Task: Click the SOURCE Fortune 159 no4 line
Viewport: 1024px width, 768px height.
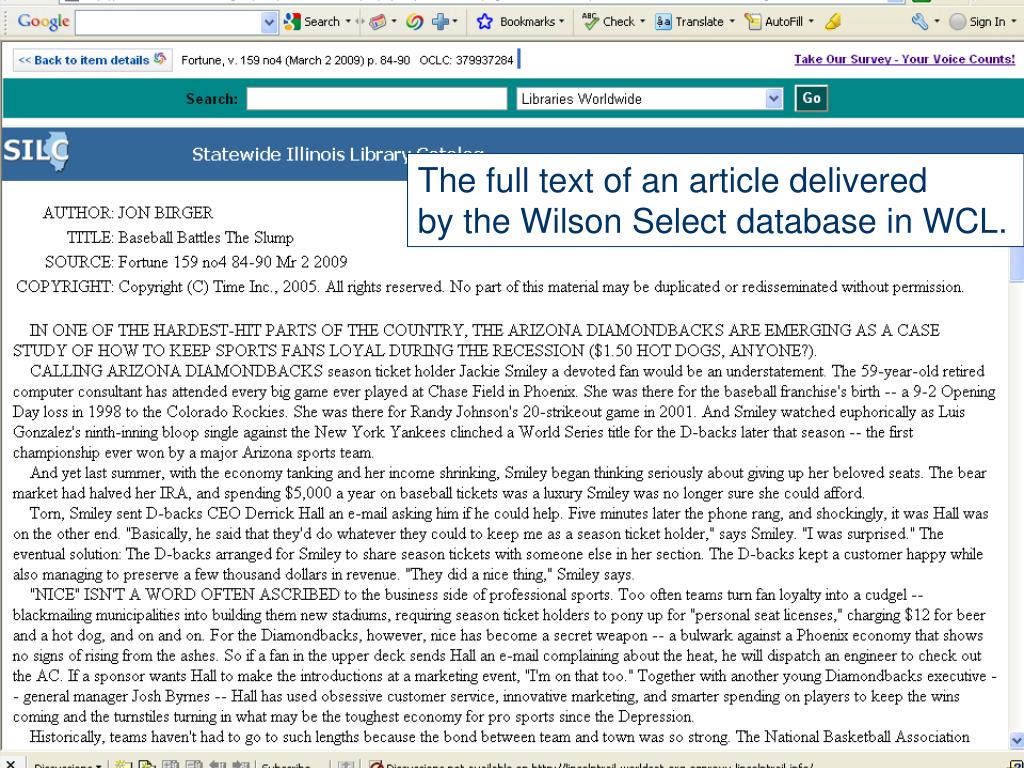Action: pyautogui.click(x=196, y=263)
